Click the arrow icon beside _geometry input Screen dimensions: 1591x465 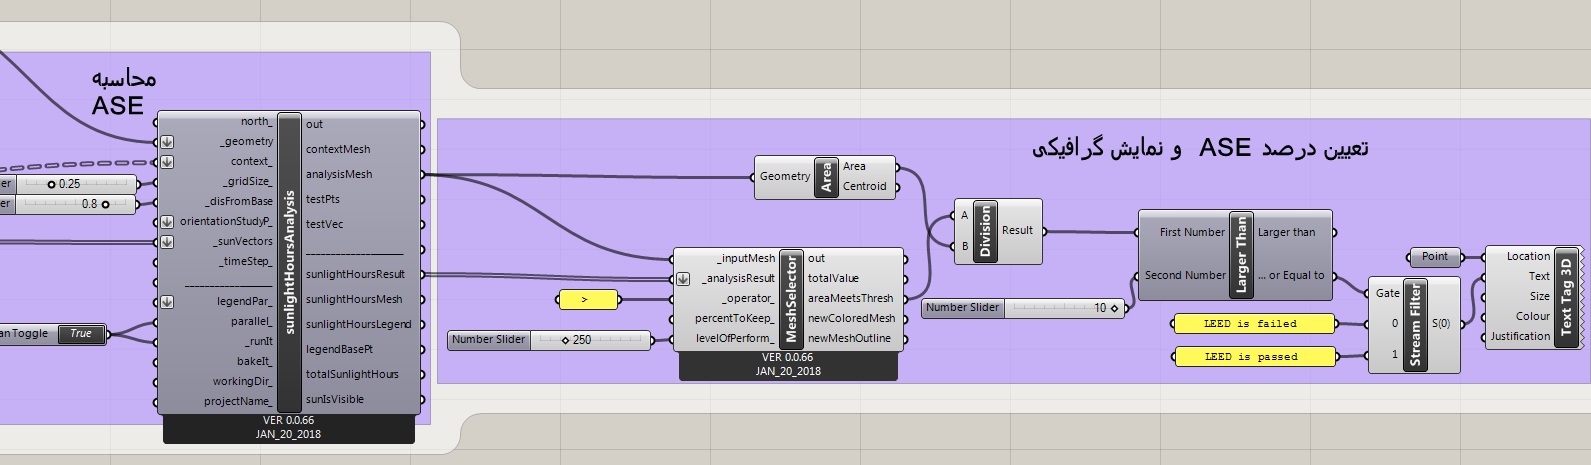click(x=167, y=142)
